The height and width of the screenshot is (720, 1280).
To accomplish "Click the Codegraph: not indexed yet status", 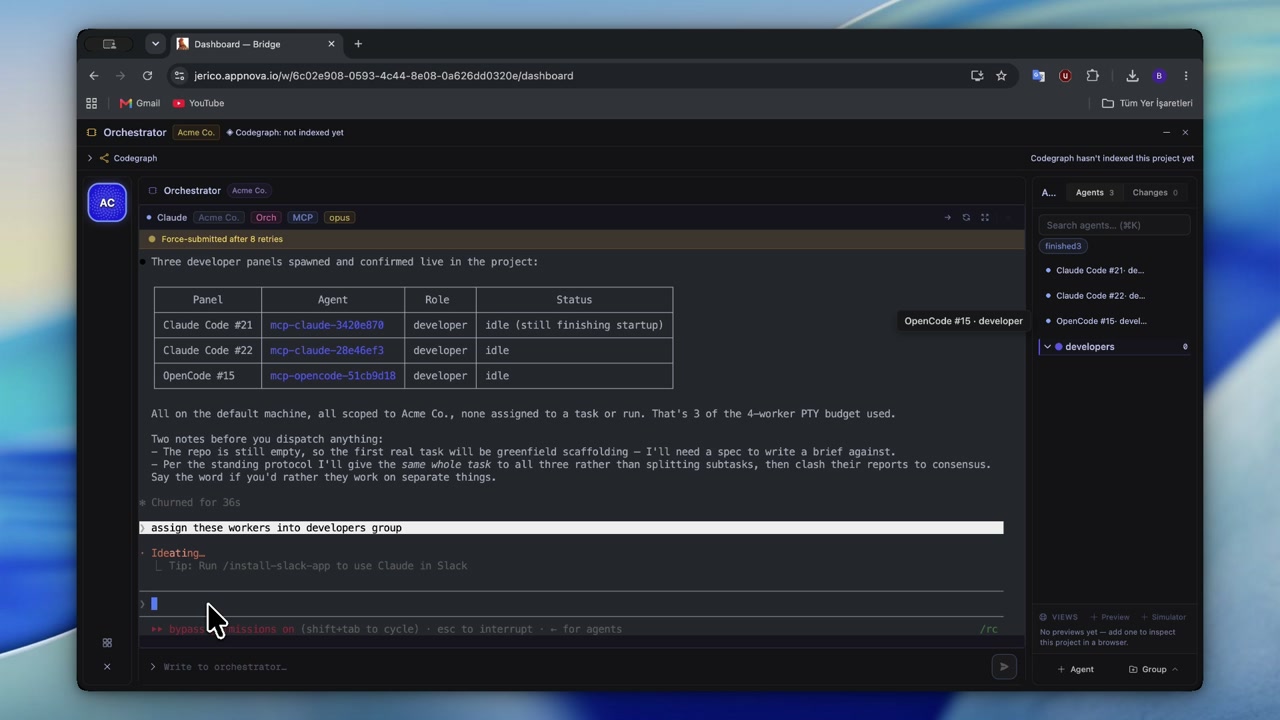I will coord(285,132).
